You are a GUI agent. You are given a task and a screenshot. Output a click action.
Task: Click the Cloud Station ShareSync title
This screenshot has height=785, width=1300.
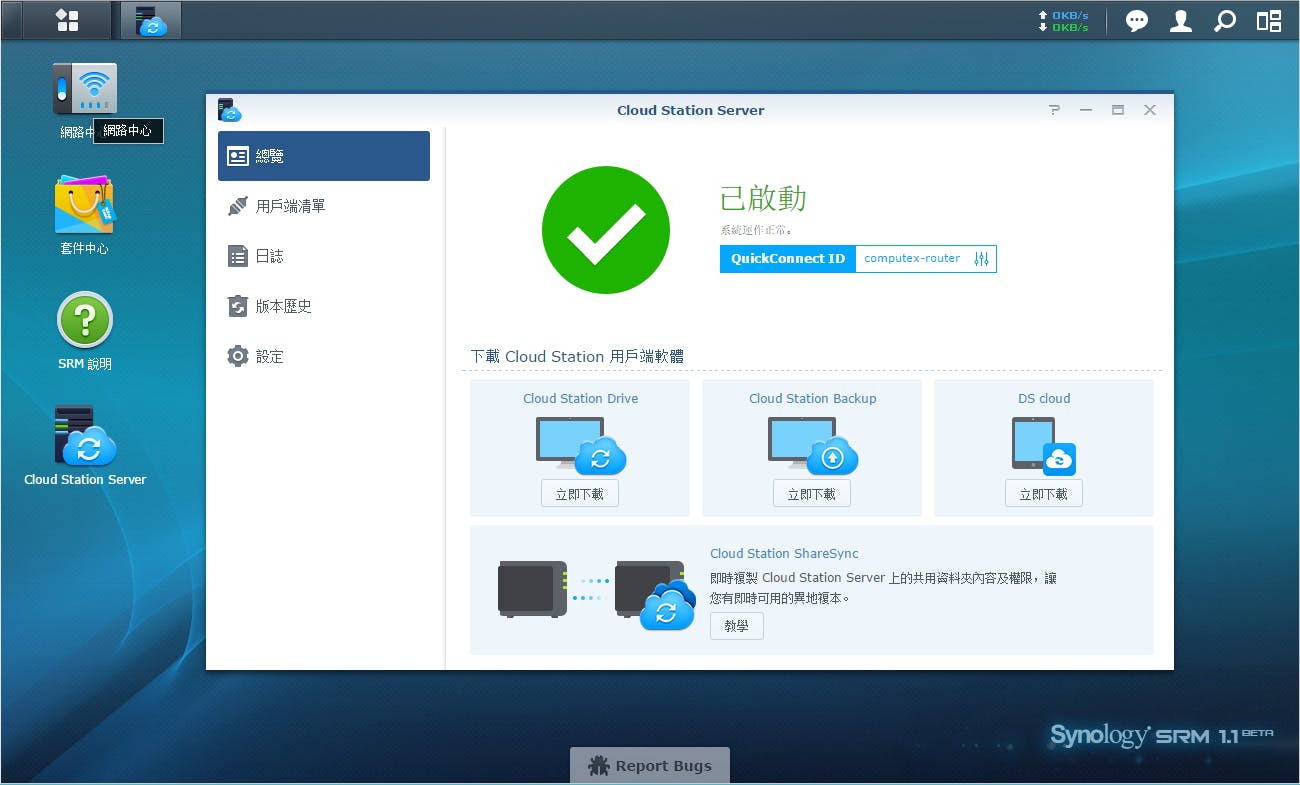pos(784,553)
